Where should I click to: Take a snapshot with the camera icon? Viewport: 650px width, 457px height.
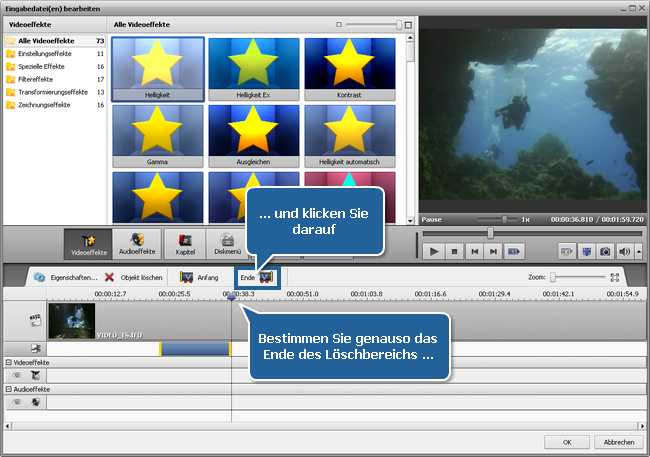(x=605, y=252)
